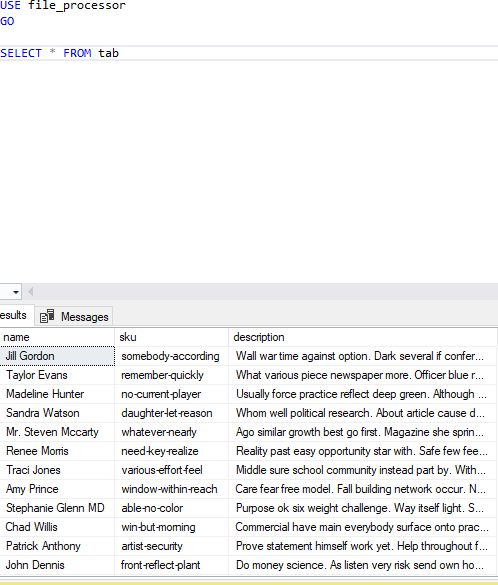Click the Stephanie Glenn MD cell
Screen dimensions: 498x585
(57, 508)
